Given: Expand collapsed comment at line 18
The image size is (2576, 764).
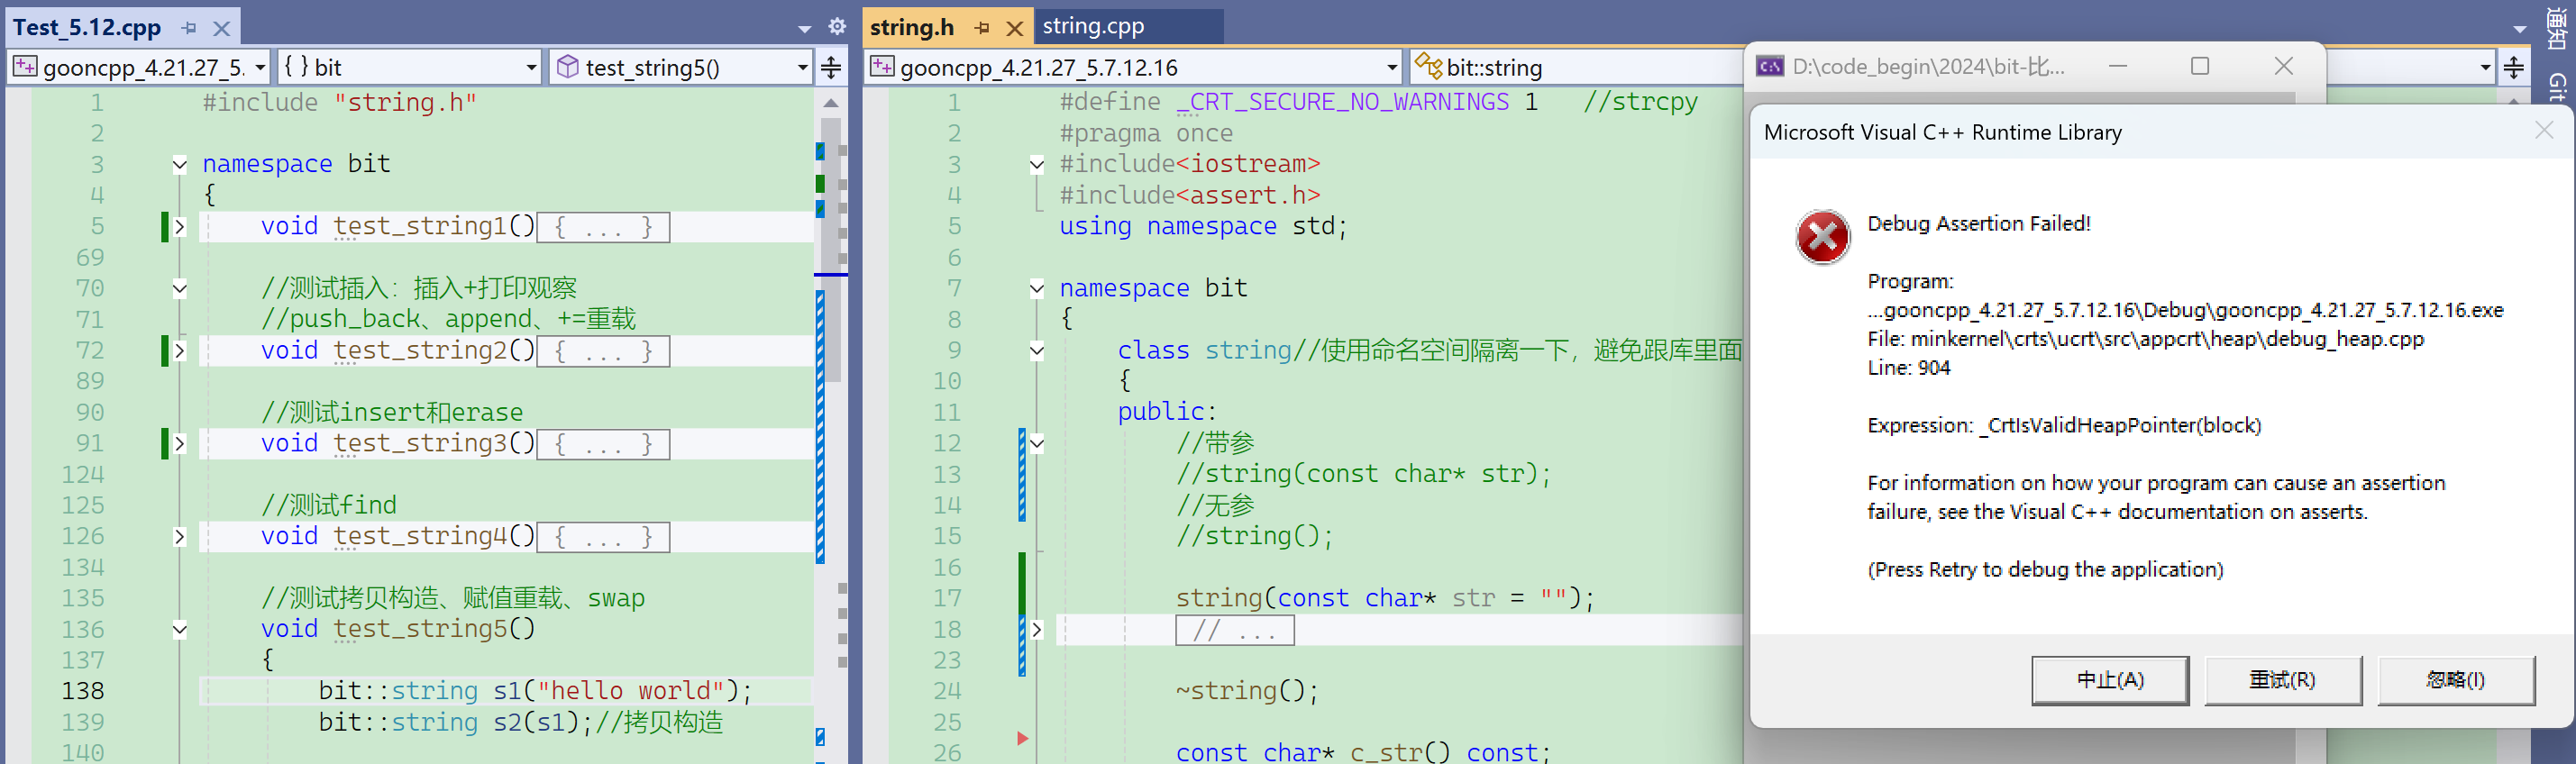Looking at the screenshot, I should (x=1037, y=629).
